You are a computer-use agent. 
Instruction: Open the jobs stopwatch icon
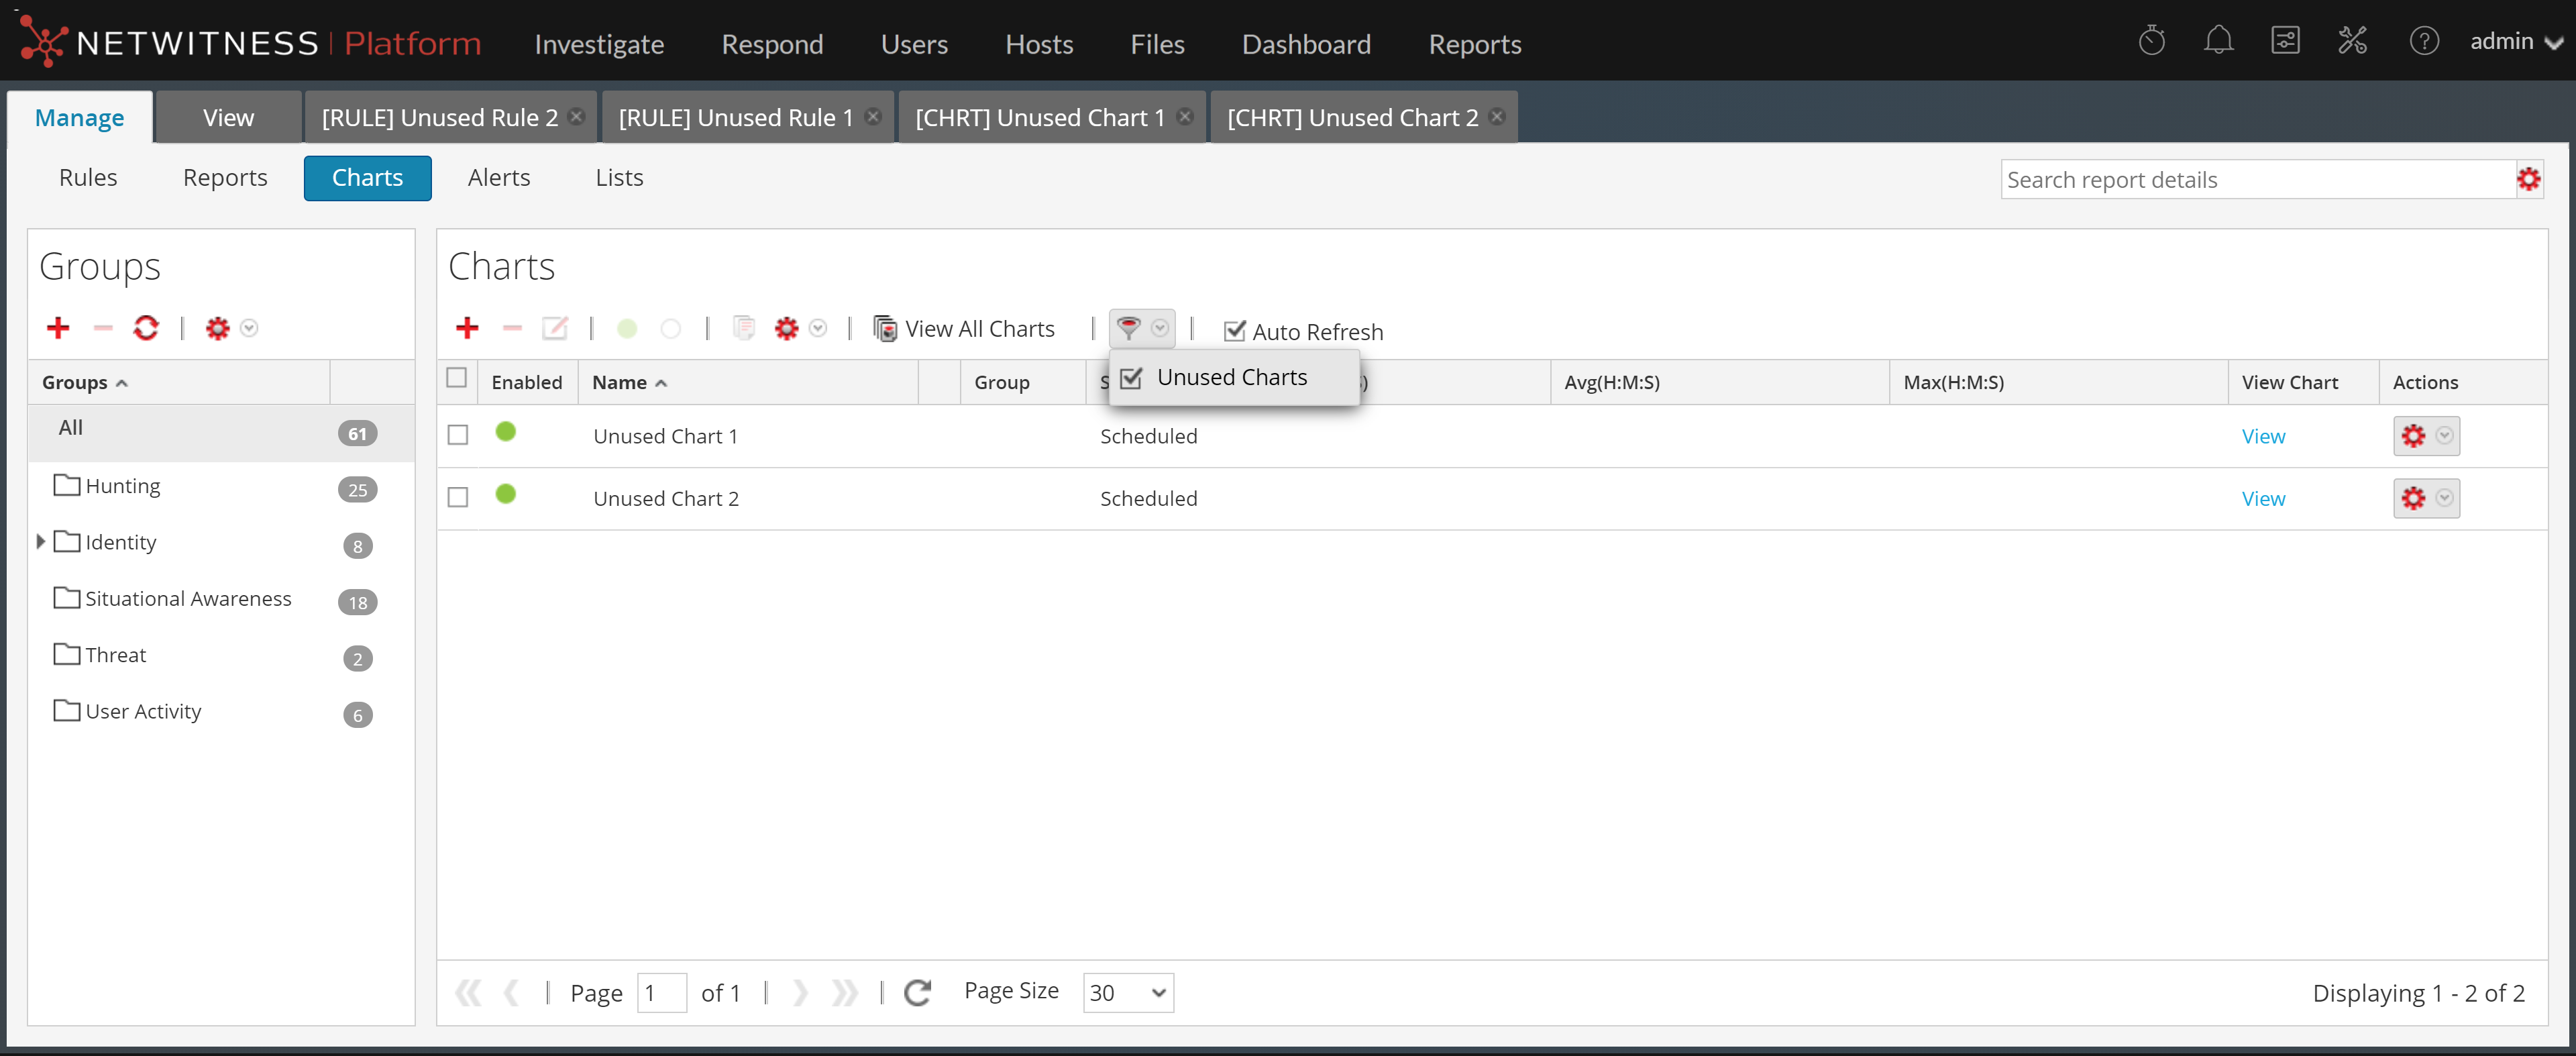tap(2151, 41)
